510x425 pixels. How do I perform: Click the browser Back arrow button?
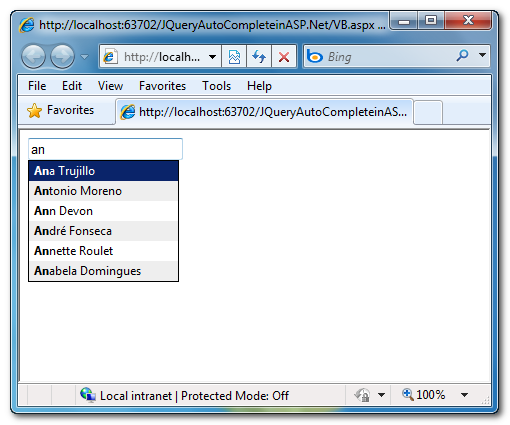(33, 56)
